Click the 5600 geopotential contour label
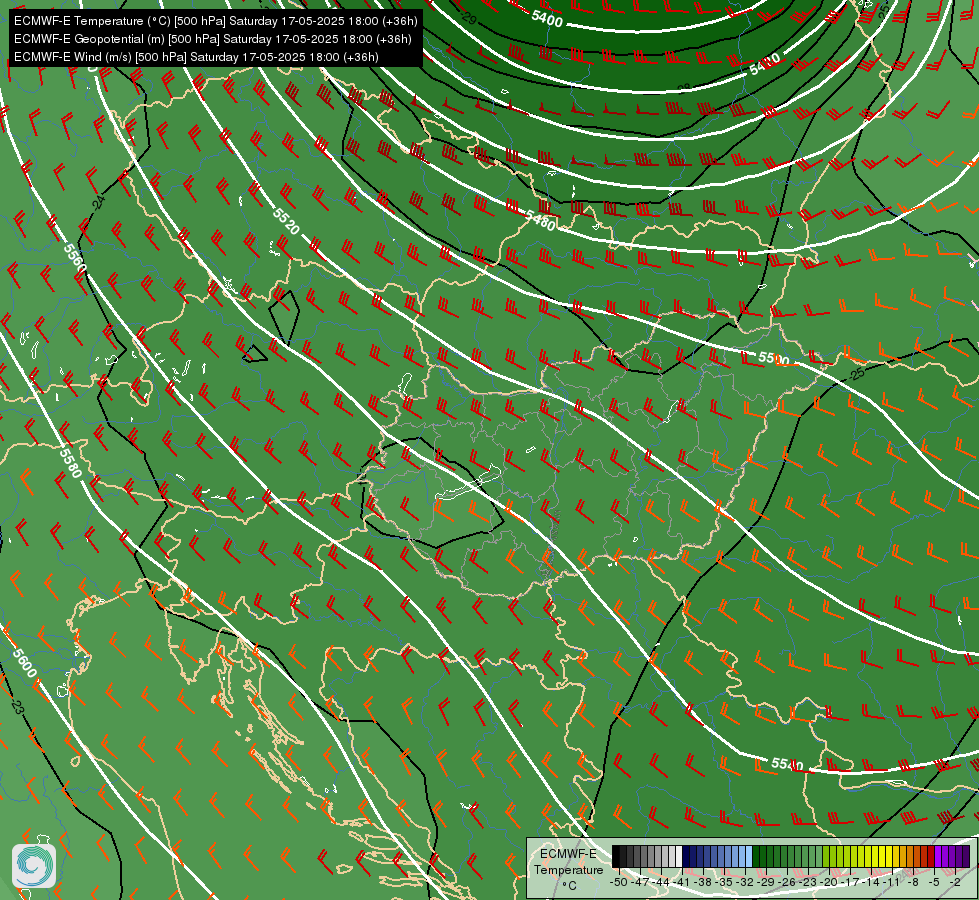 [x=25, y=663]
